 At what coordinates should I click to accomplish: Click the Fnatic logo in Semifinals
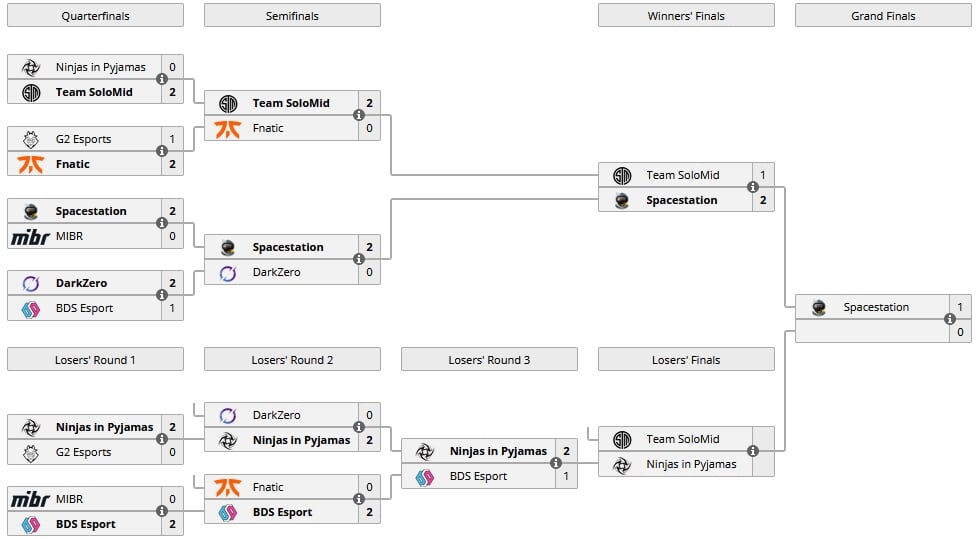[228, 129]
